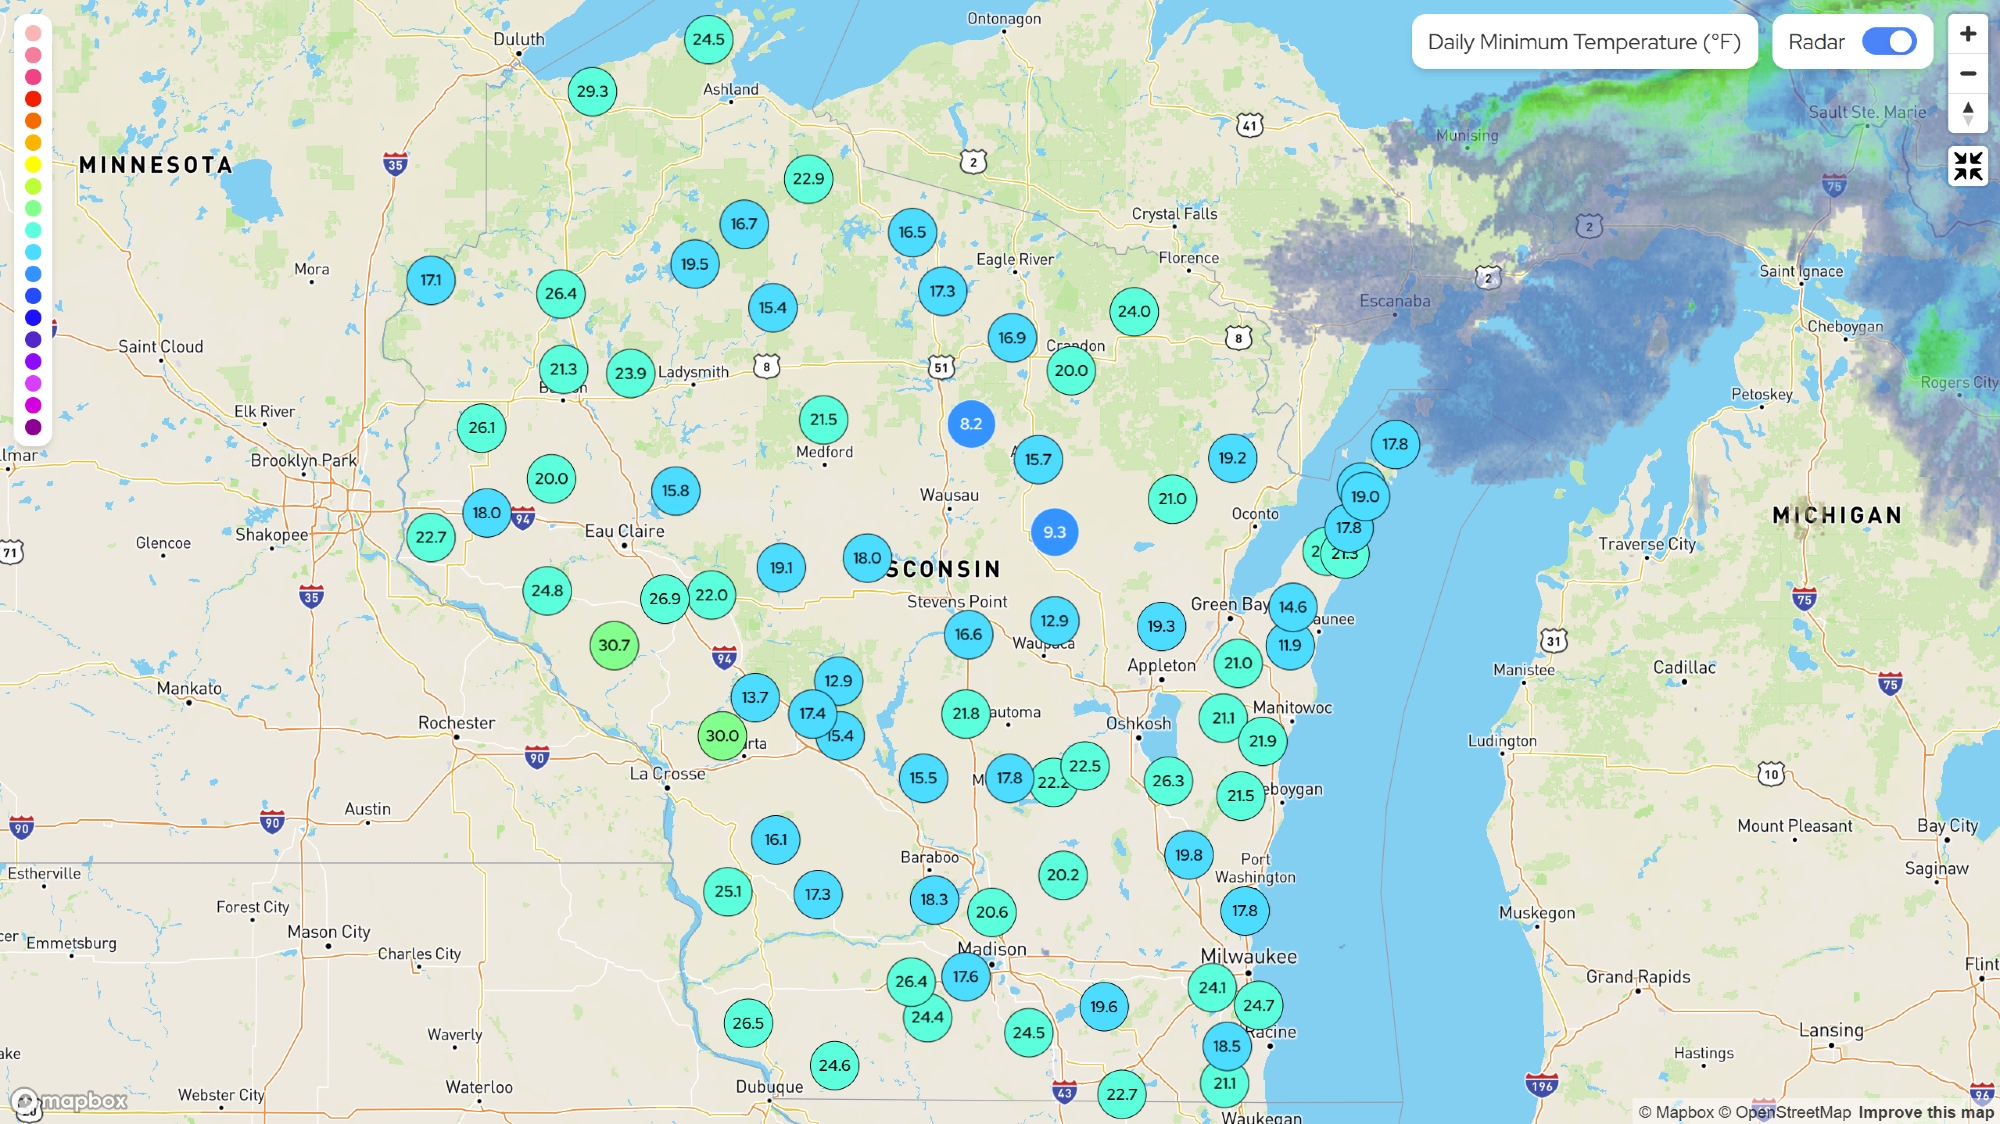
Task: Toggle the Radar switch off
Action: [x=1888, y=42]
